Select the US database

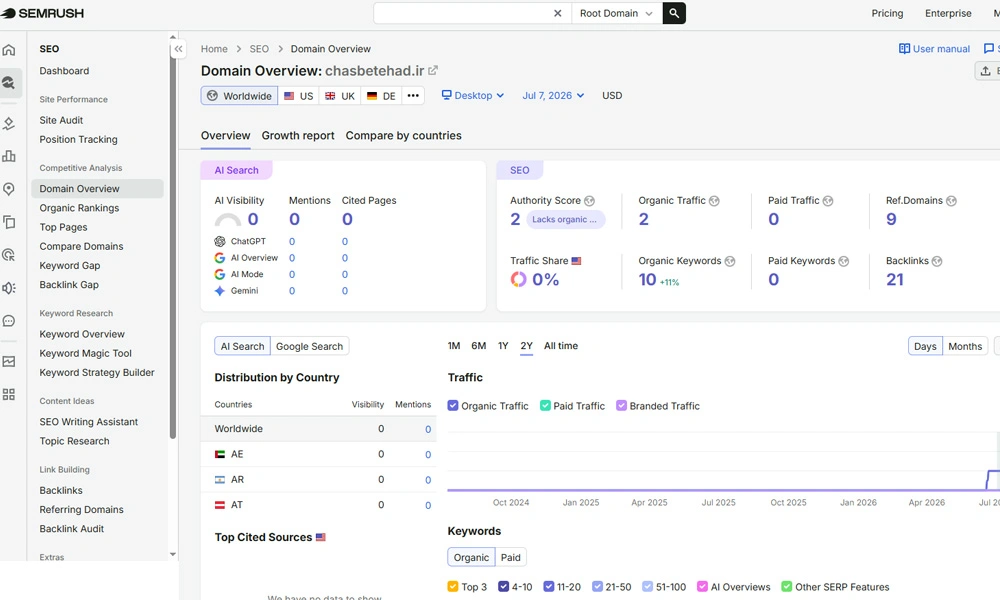pyautogui.click(x=298, y=96)
